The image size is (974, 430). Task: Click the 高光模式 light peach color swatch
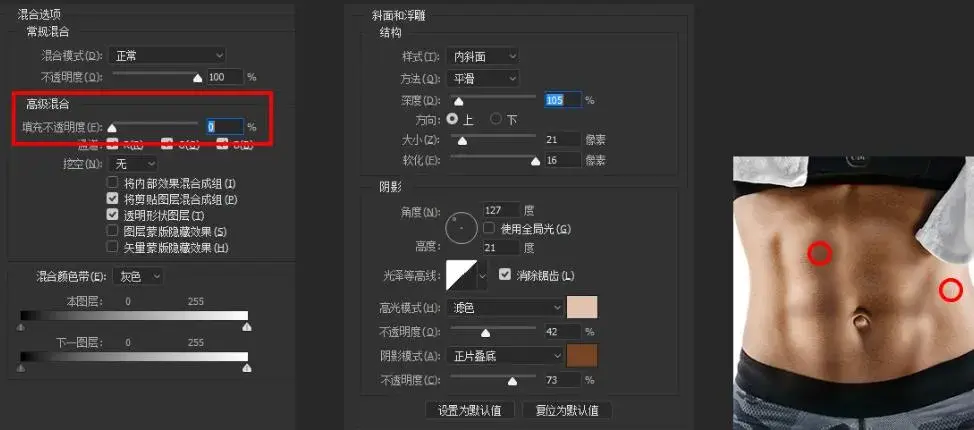[x=583, y=308]
